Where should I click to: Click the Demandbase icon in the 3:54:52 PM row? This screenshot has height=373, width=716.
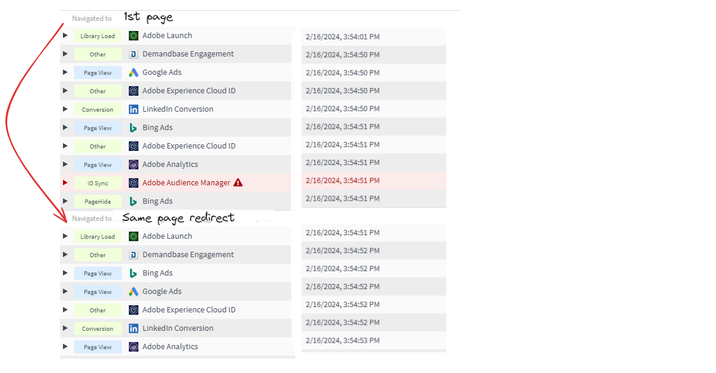pyautogui.click(x=133, y=255)
